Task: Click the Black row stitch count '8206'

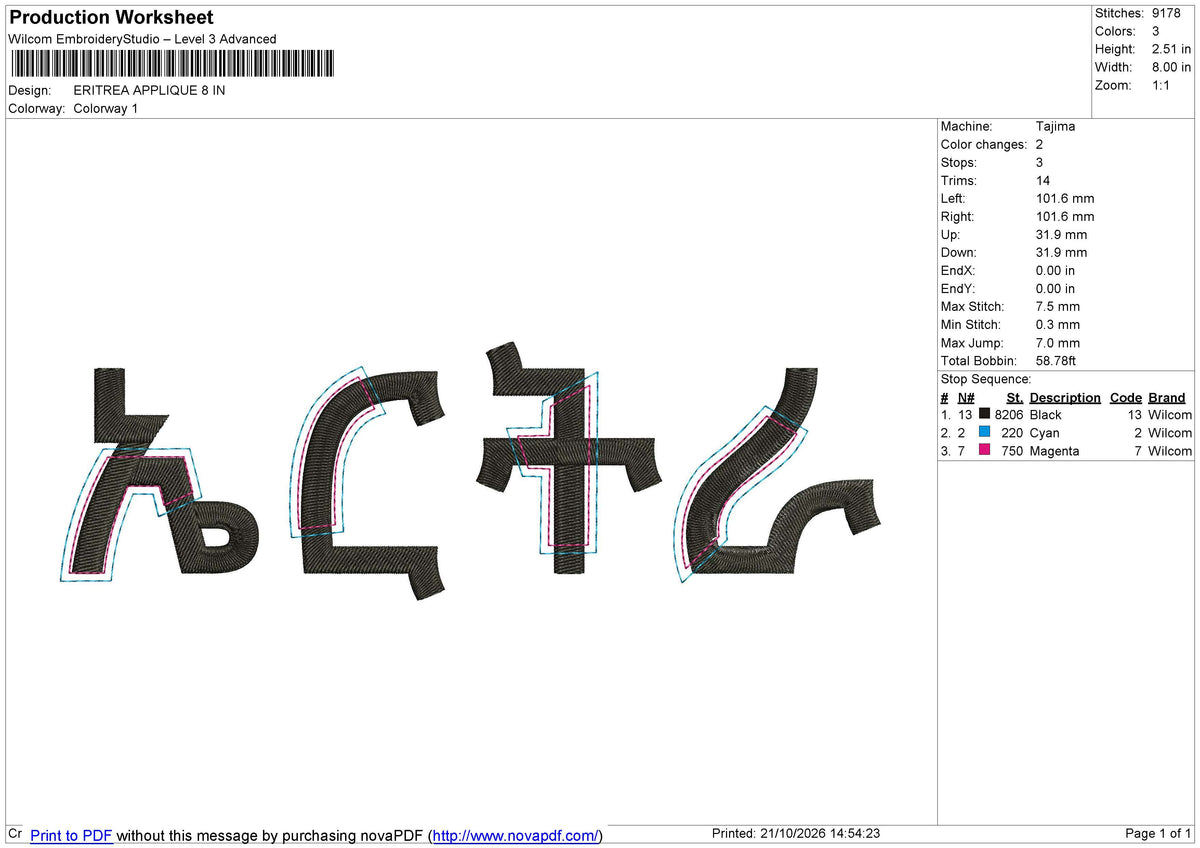Action: 1008,415
